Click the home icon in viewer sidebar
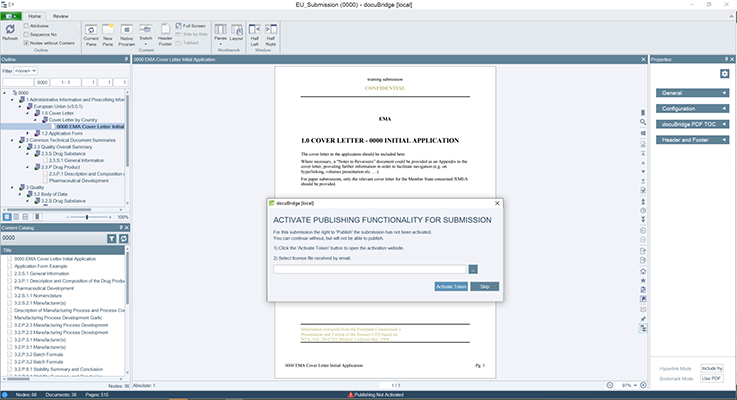The image size is (737, 400). pos(643,271)
